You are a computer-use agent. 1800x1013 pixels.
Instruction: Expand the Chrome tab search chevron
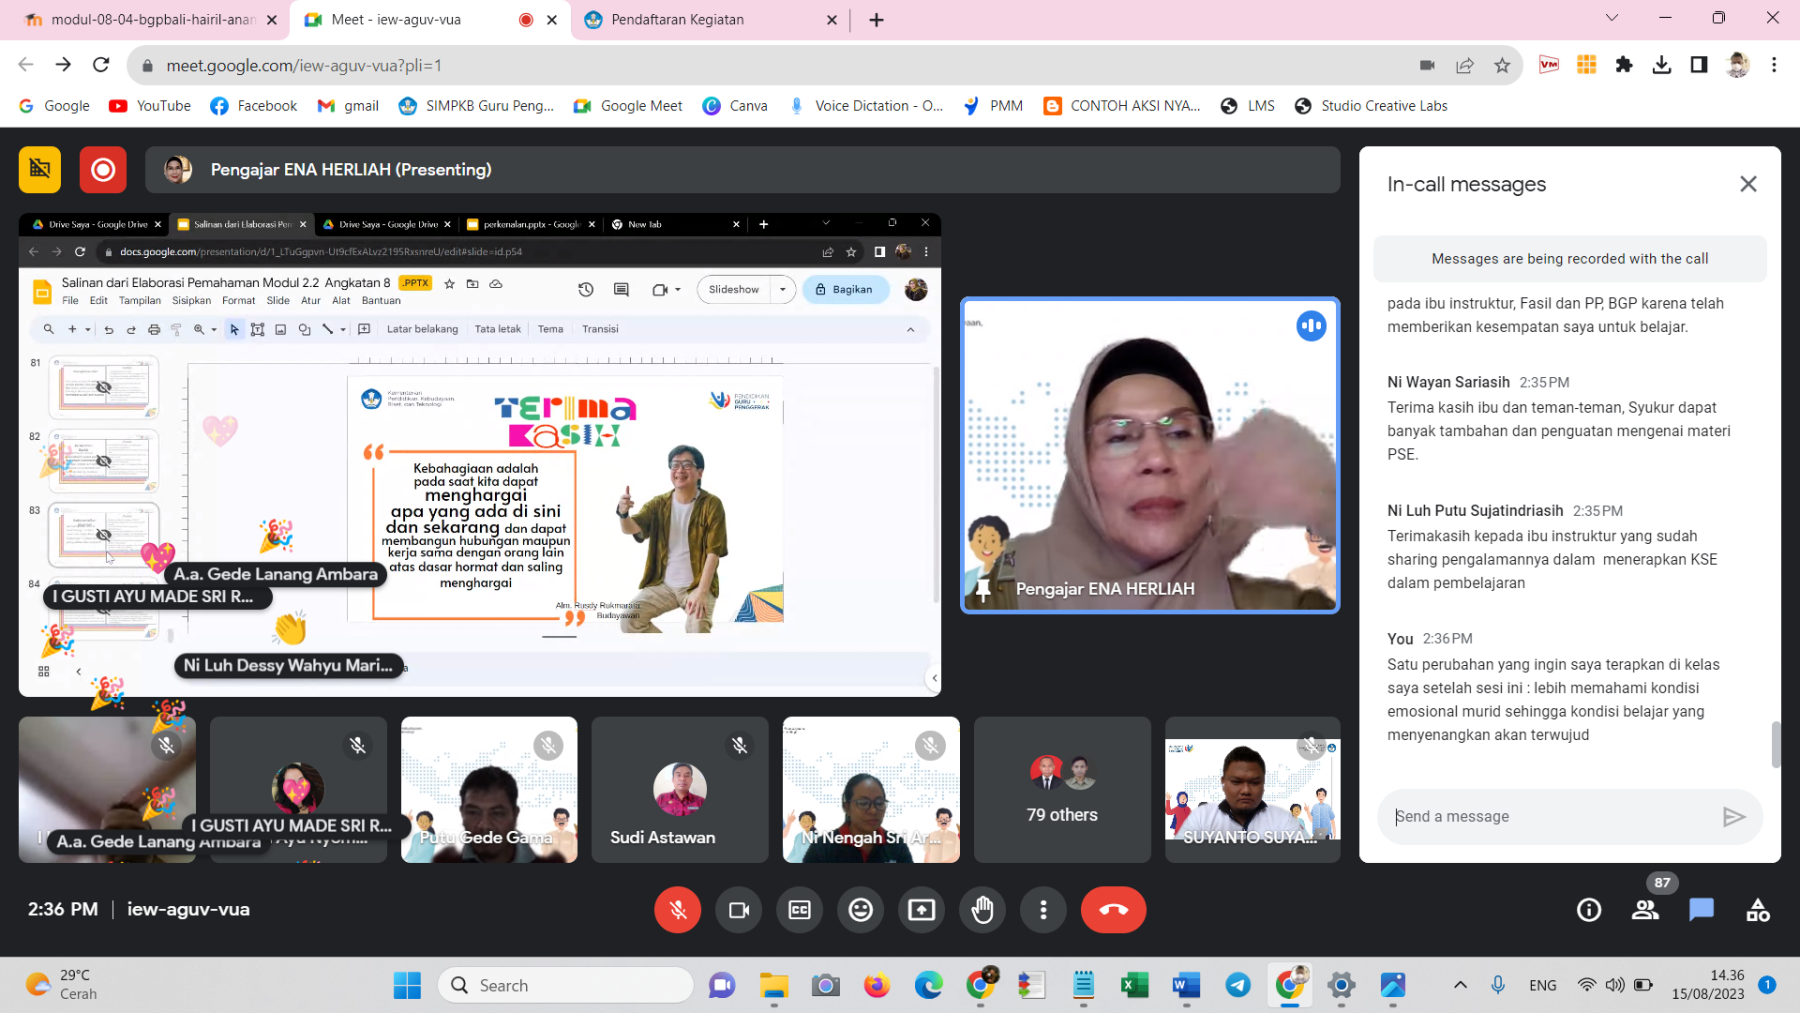pos(1611,18)
